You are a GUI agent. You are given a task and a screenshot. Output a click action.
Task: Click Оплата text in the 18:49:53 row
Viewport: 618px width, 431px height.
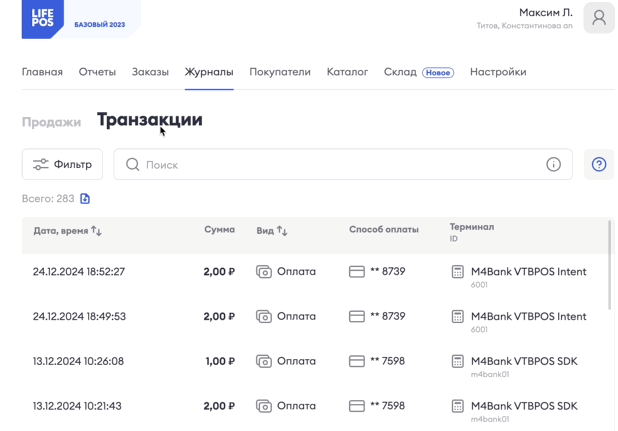tap(296, 316)
